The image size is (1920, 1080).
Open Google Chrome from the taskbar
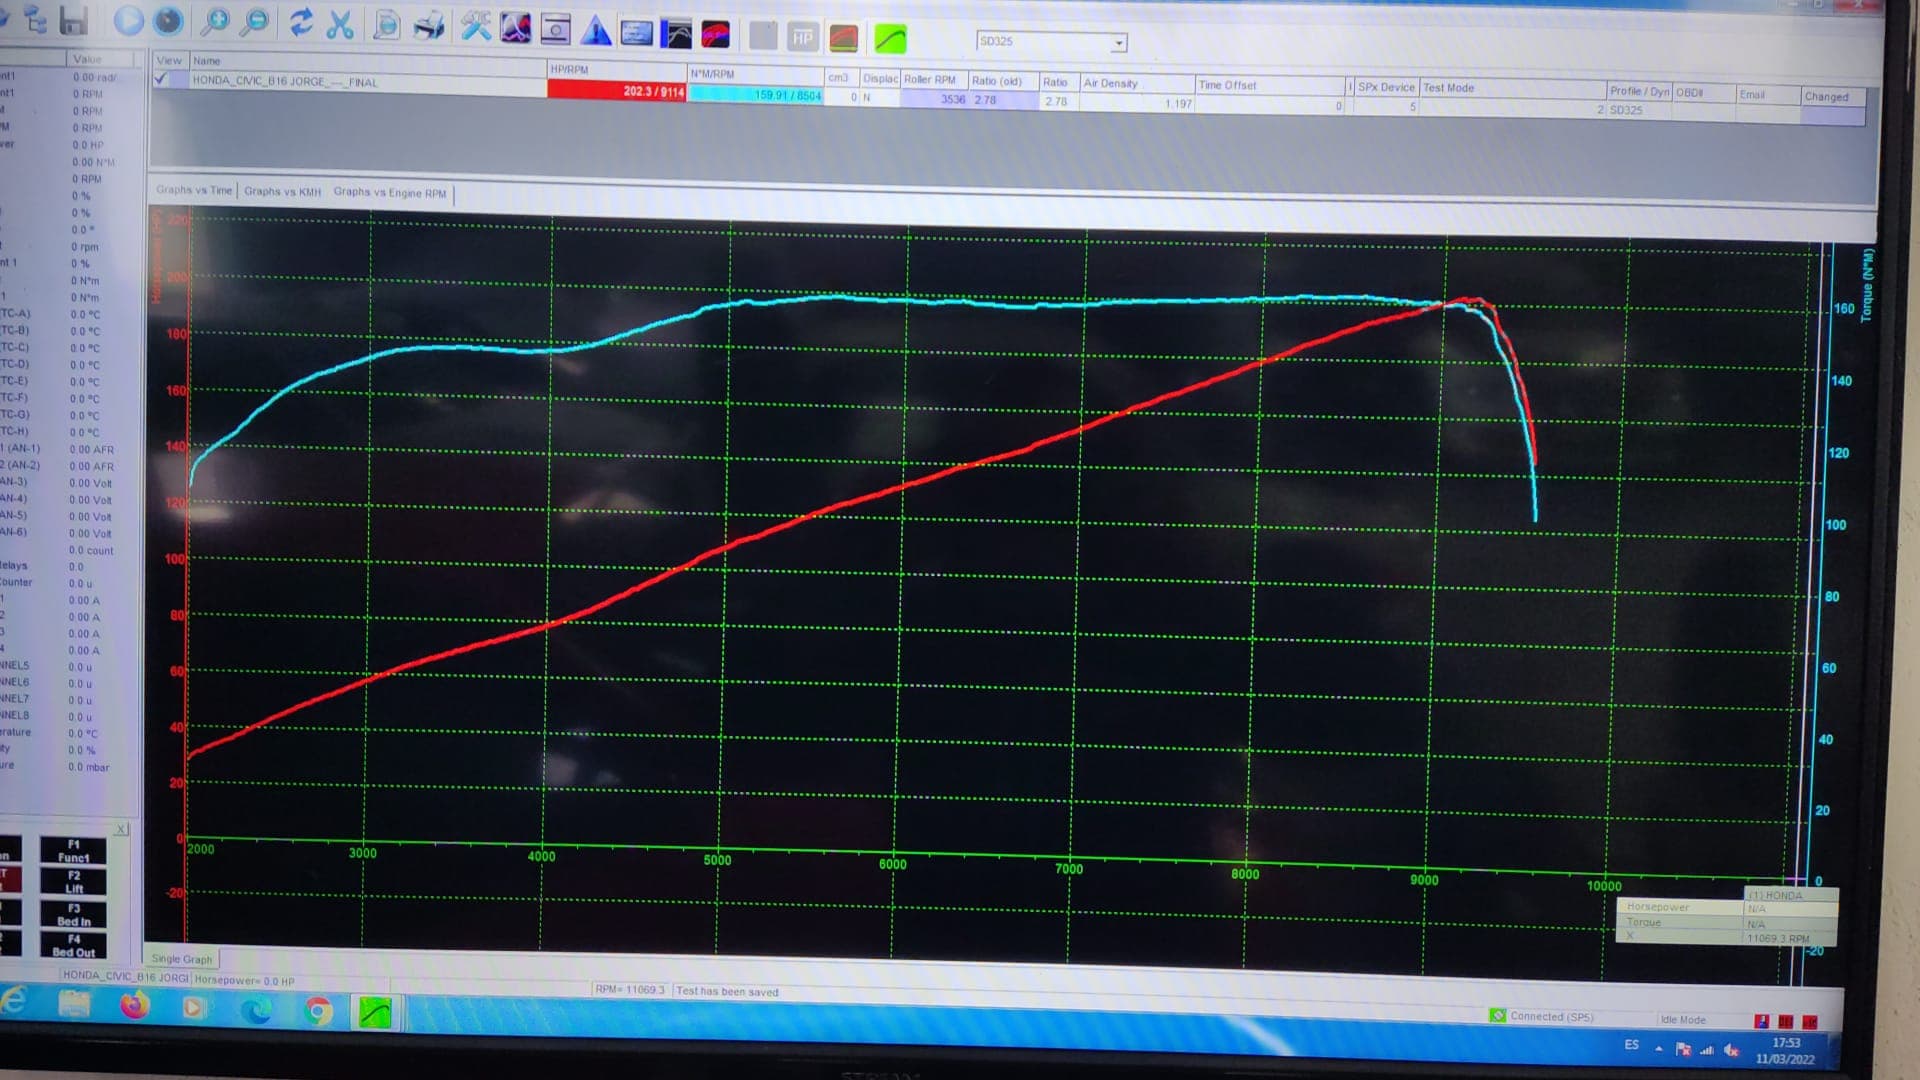click(x=318, y=1012)
